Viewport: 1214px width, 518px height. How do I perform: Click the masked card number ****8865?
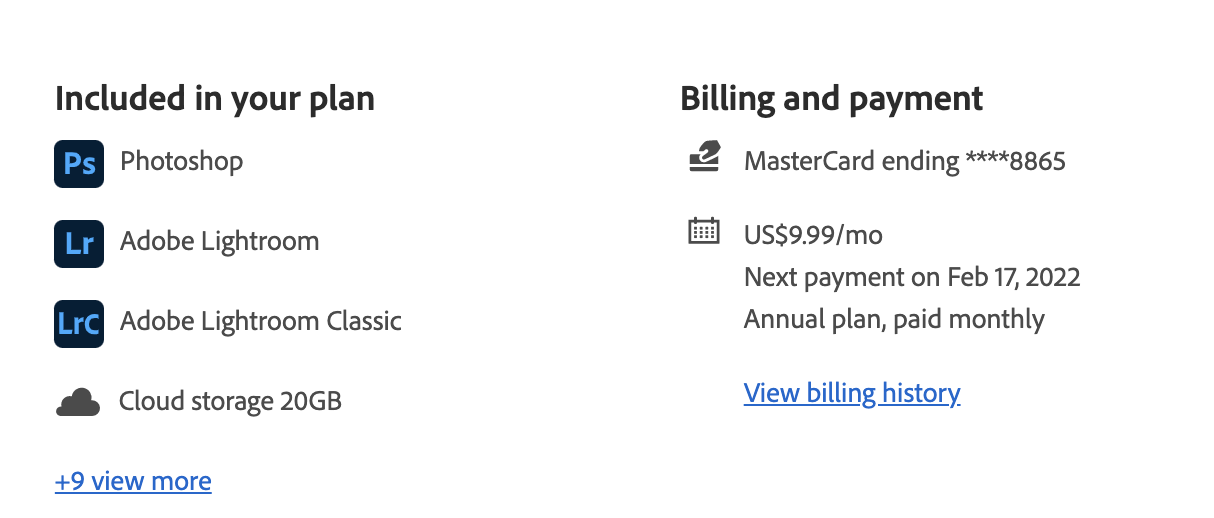click(1015, 161)
